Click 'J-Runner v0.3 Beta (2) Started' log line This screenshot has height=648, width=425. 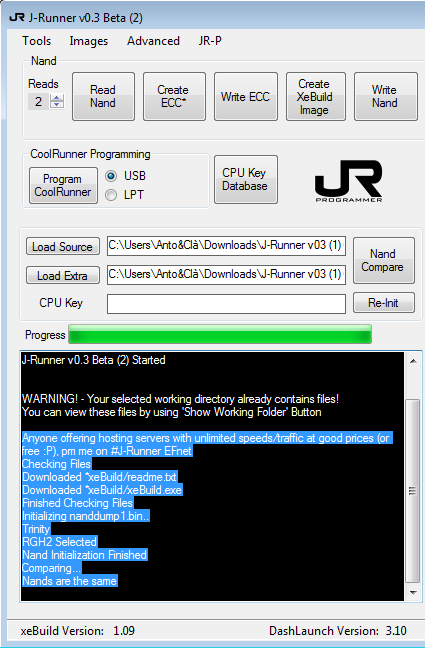[93, 360]
